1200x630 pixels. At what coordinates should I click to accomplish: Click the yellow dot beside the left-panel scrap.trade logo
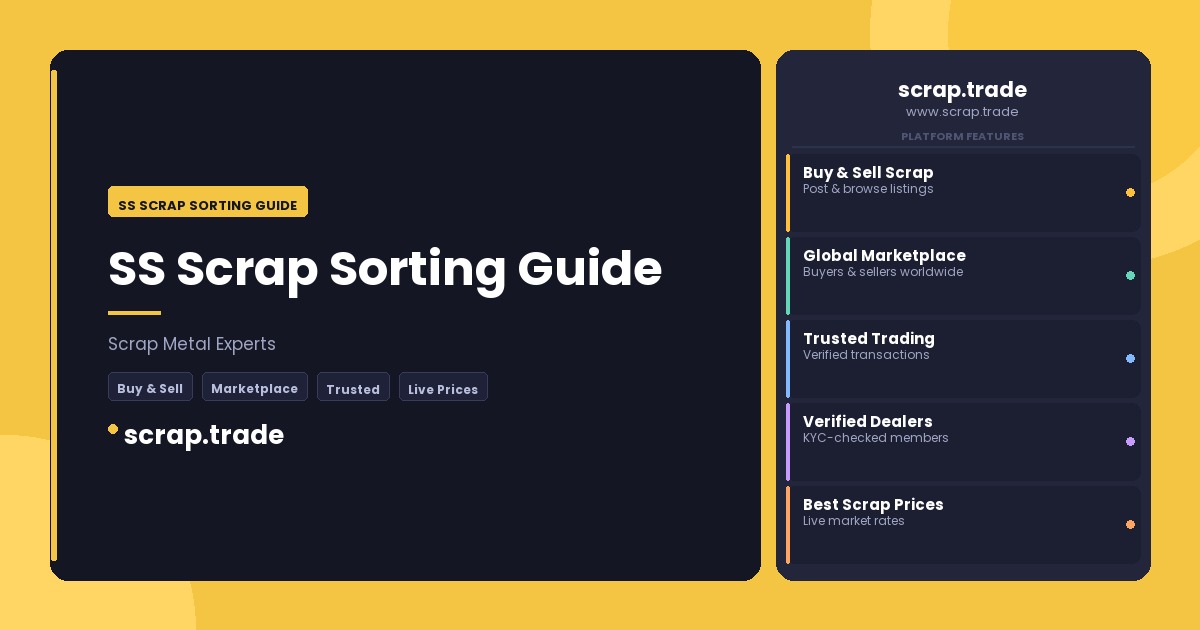[x=113, y=429]
